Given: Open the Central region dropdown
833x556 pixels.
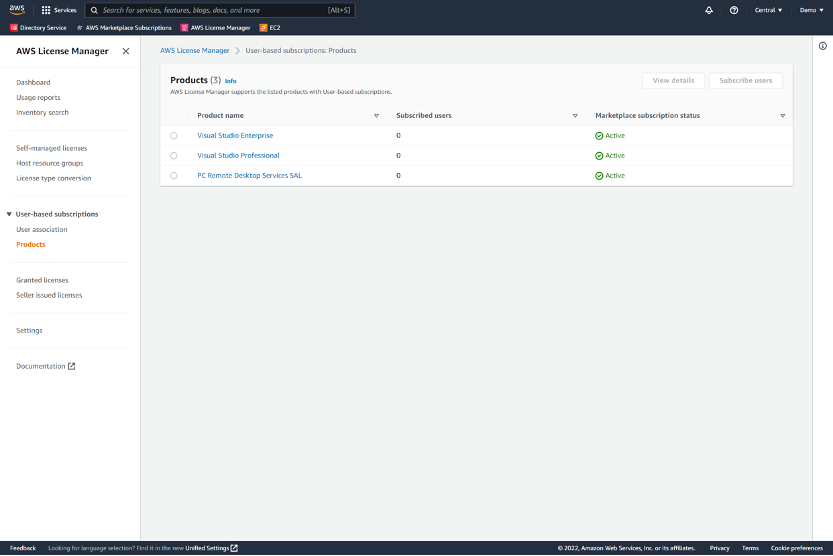Looking at the screenshot, I should click(768, 10).
